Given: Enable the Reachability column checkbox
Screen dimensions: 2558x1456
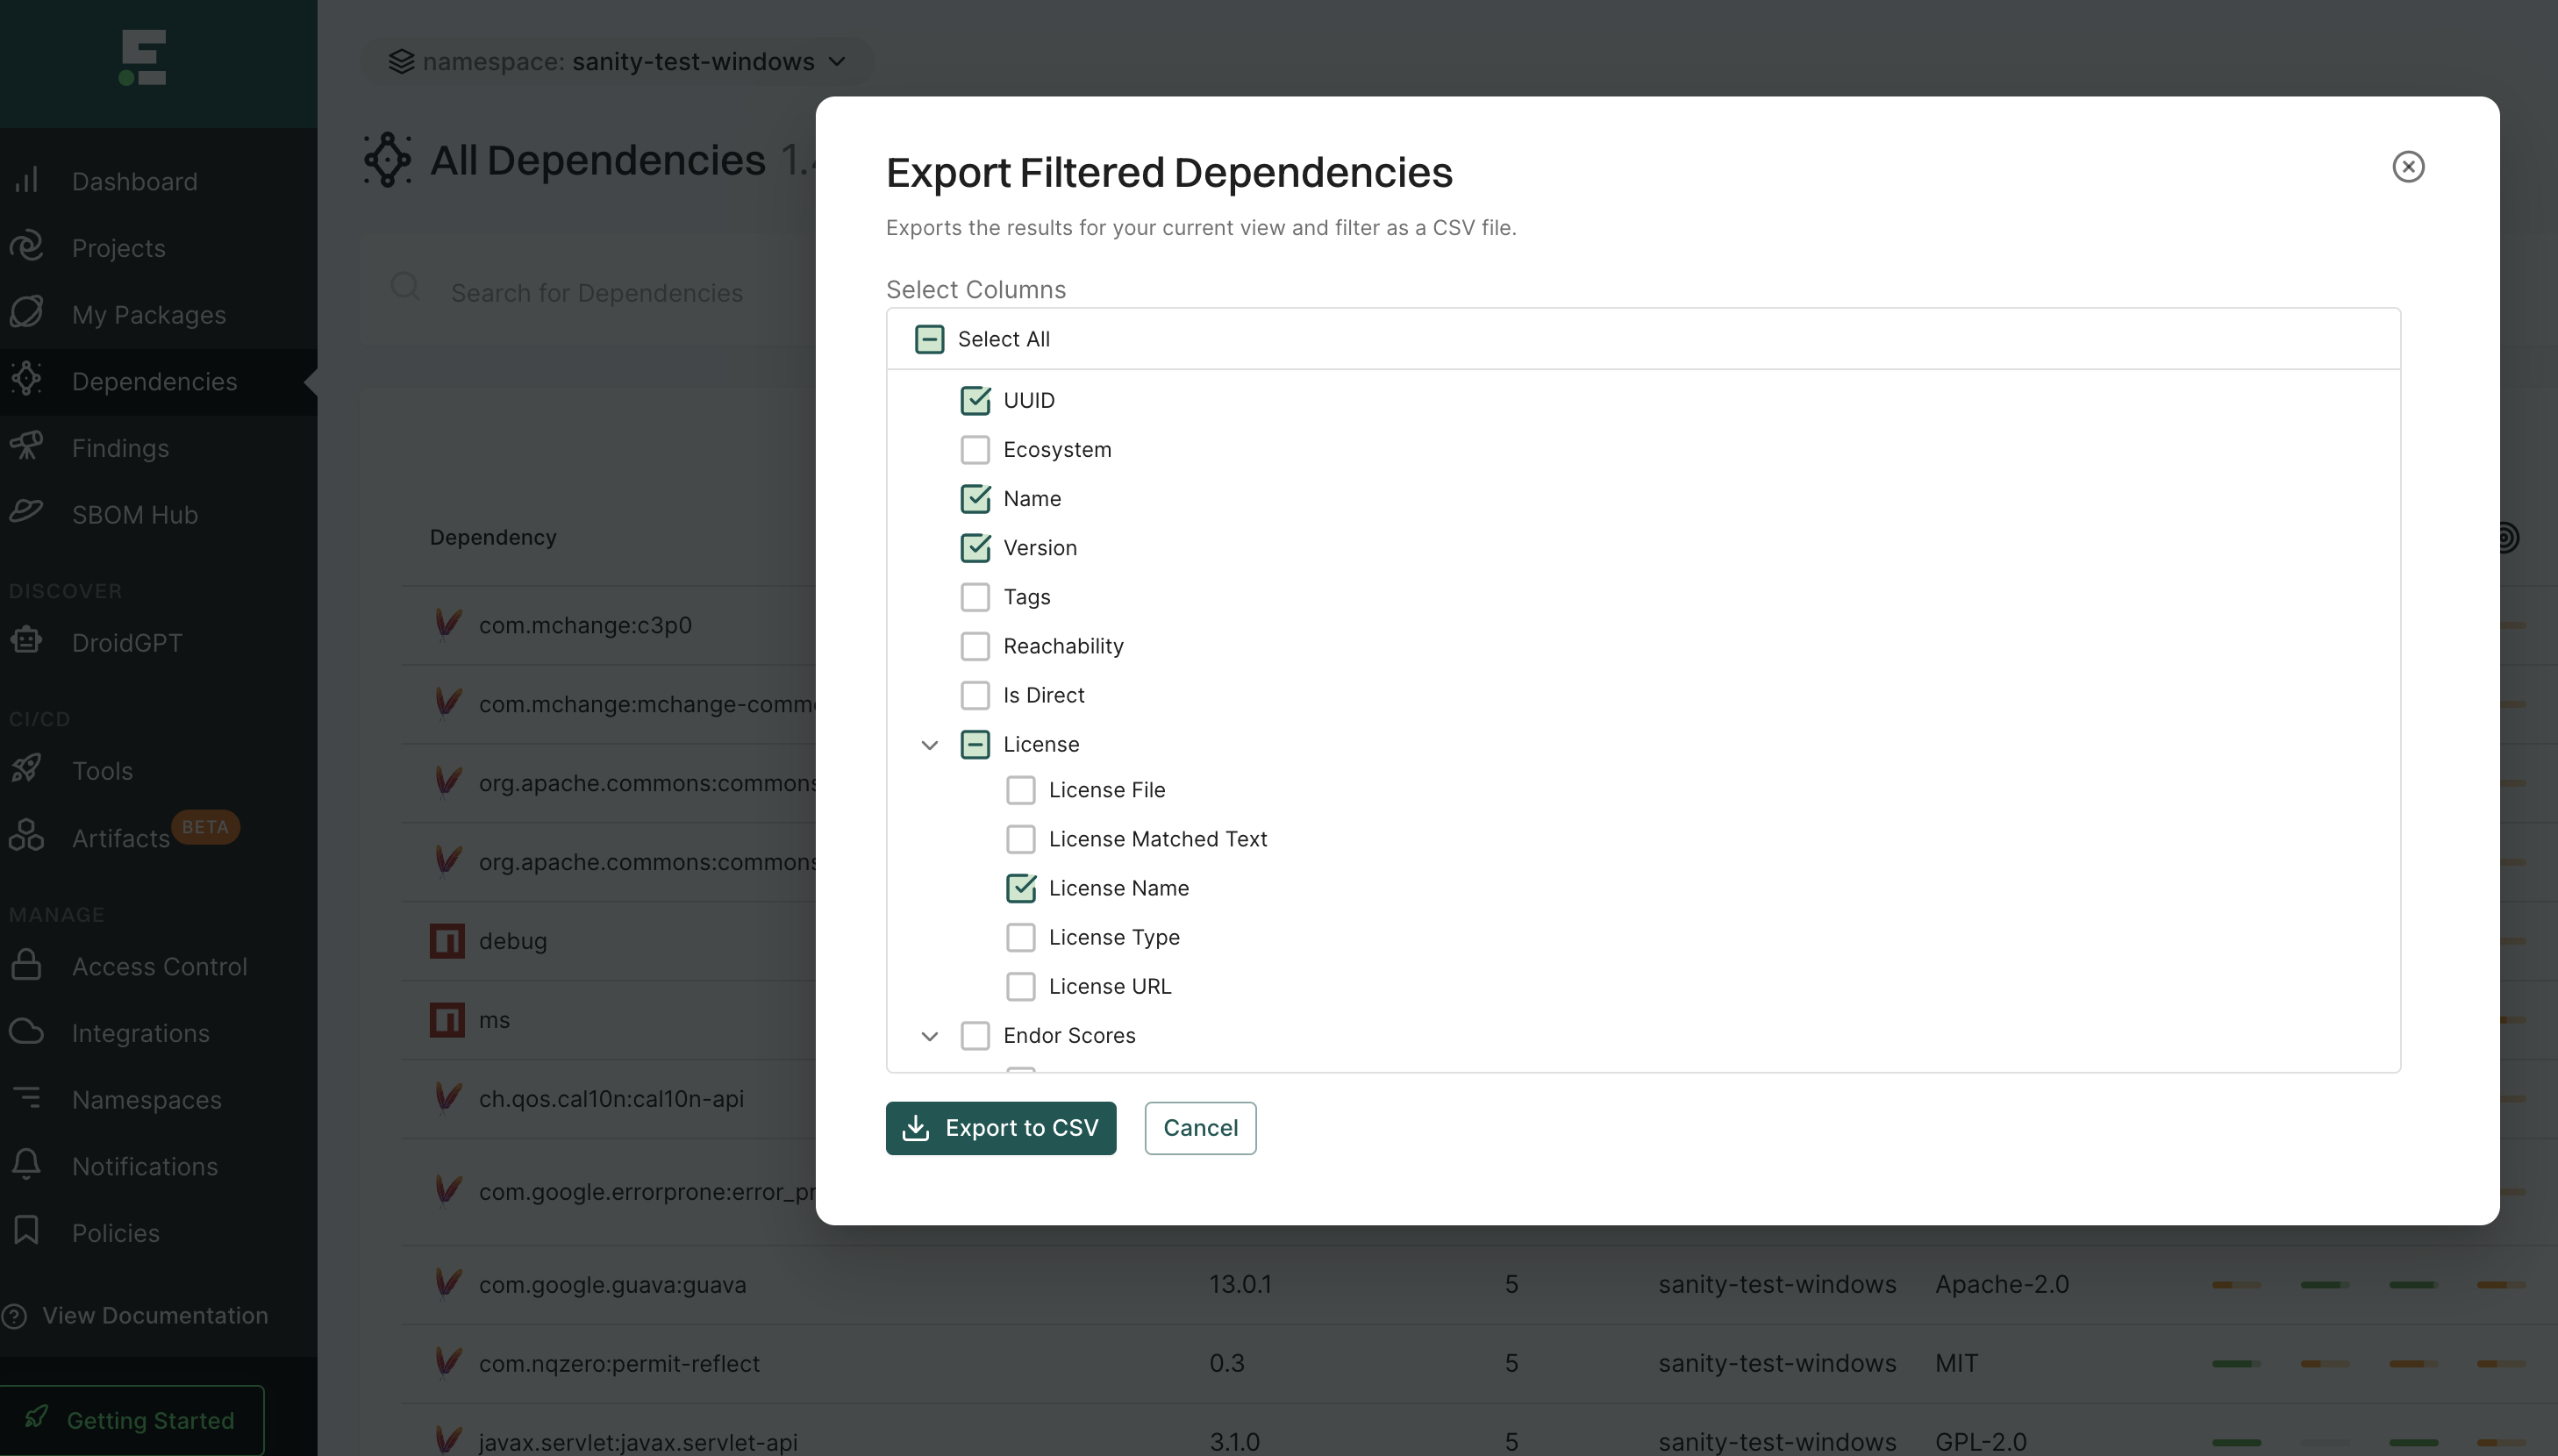Looking at the screenshot, I should pyautogui.click(x=975, y=645).
